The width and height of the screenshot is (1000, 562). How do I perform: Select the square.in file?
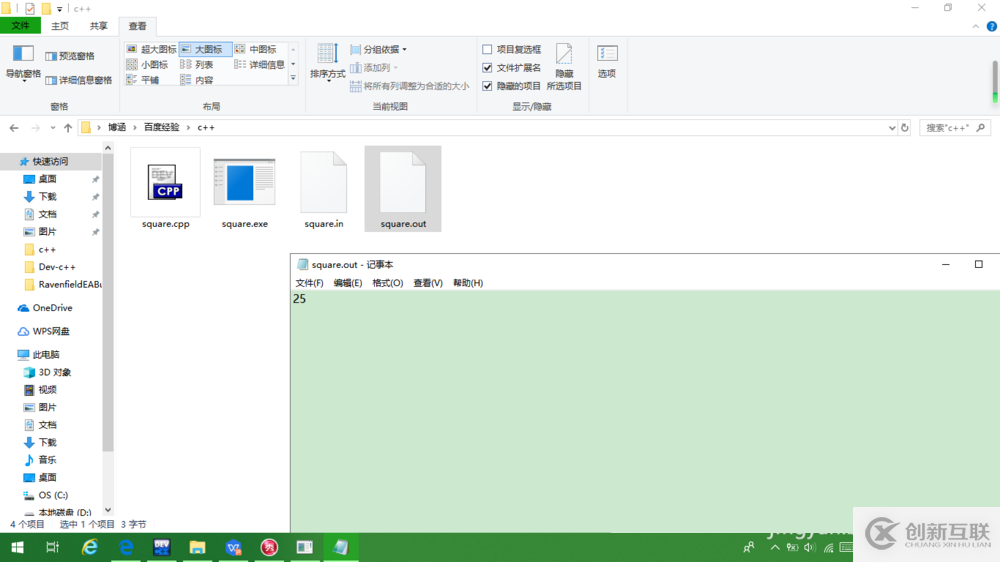click(x=324, y=189)
